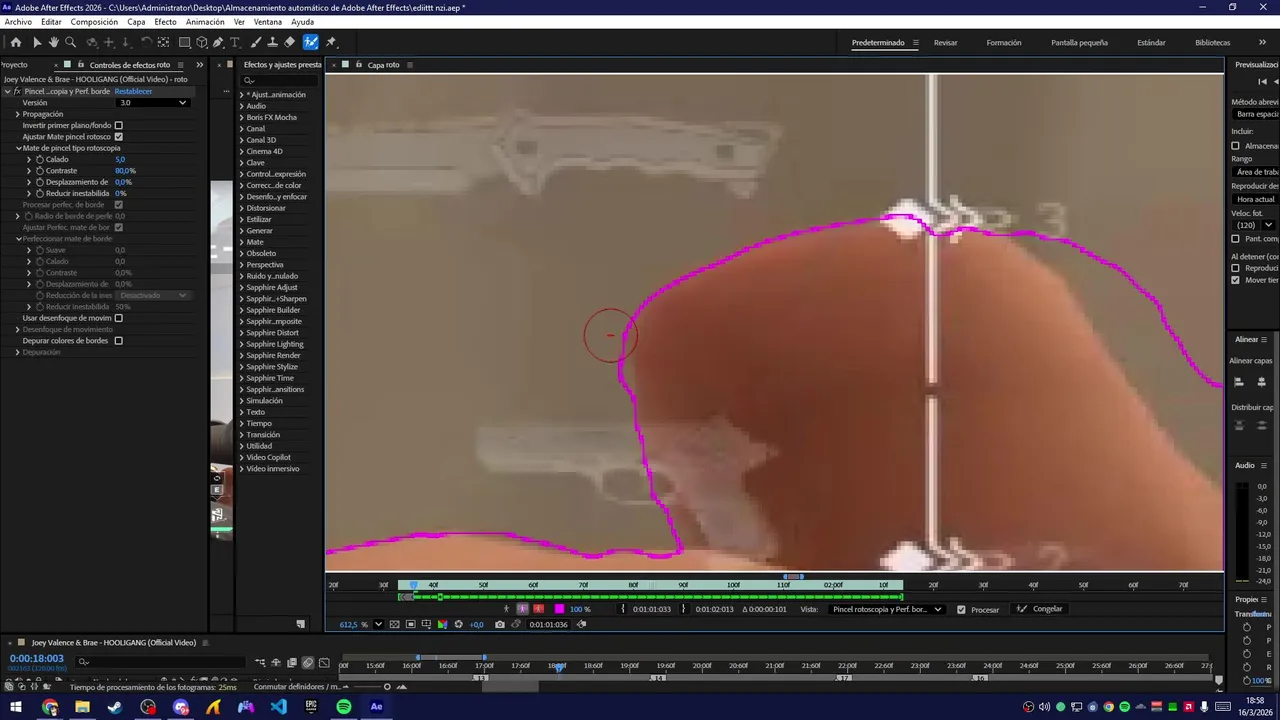
Task: Switch to the Bibliotecas workspace
Action: point(1212,43)
